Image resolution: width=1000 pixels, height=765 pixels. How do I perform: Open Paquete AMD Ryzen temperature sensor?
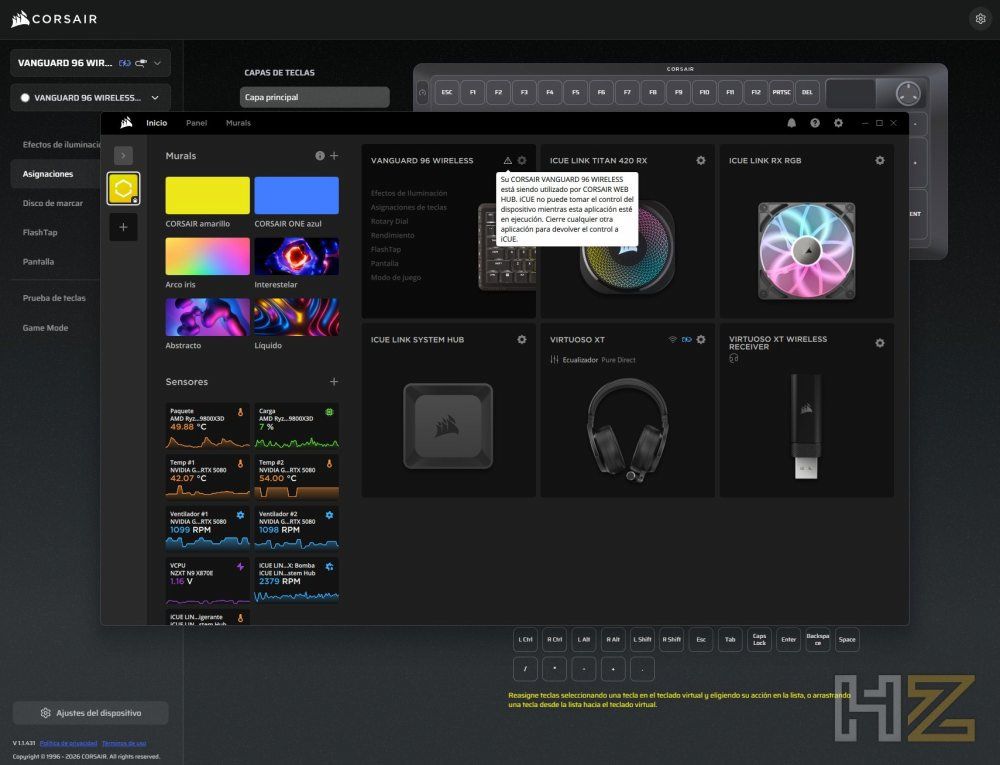207,426
